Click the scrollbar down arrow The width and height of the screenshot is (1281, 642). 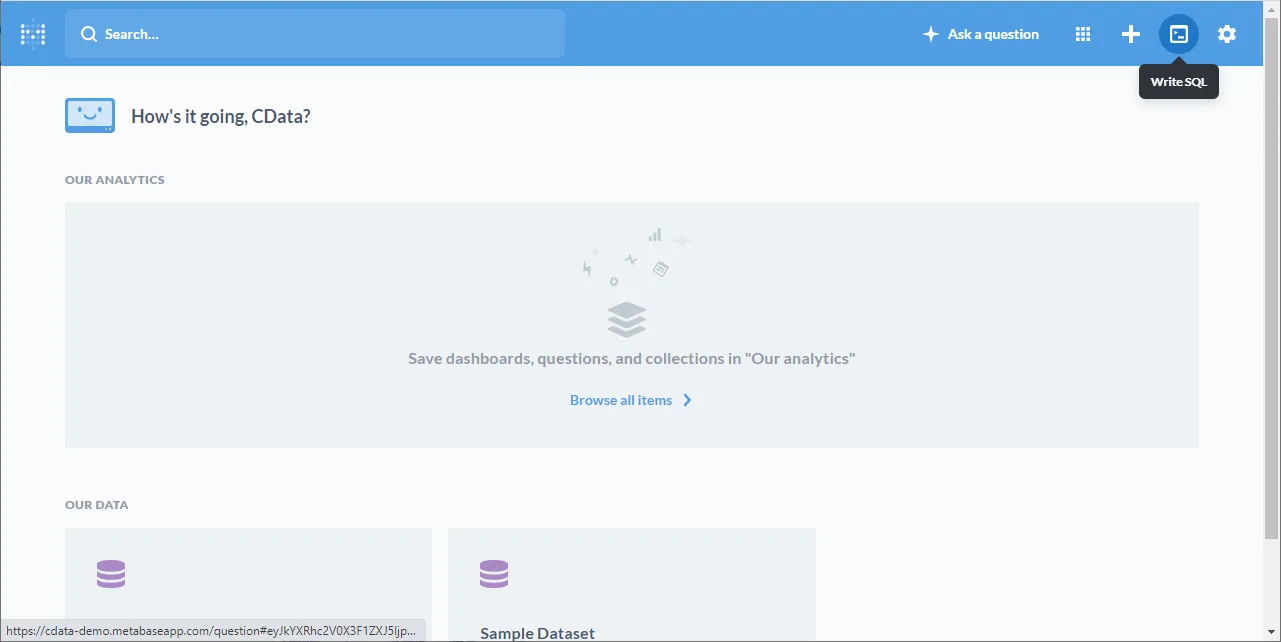click(x=1272, y=634)
